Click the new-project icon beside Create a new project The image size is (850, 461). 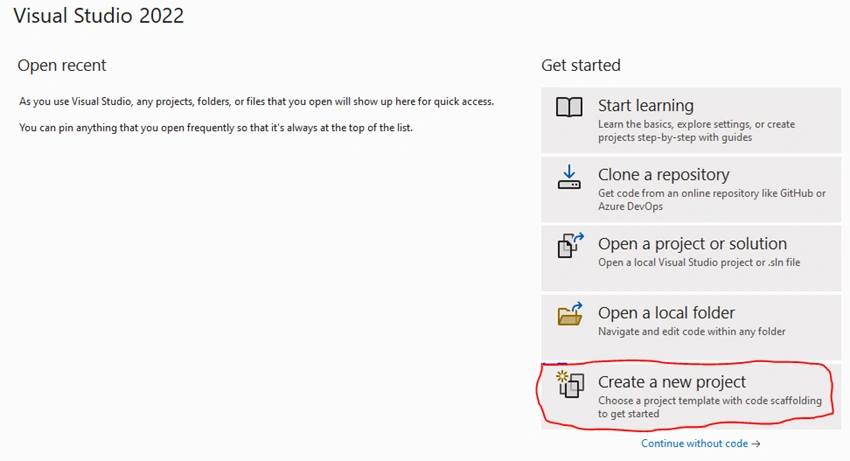(570, 384)
